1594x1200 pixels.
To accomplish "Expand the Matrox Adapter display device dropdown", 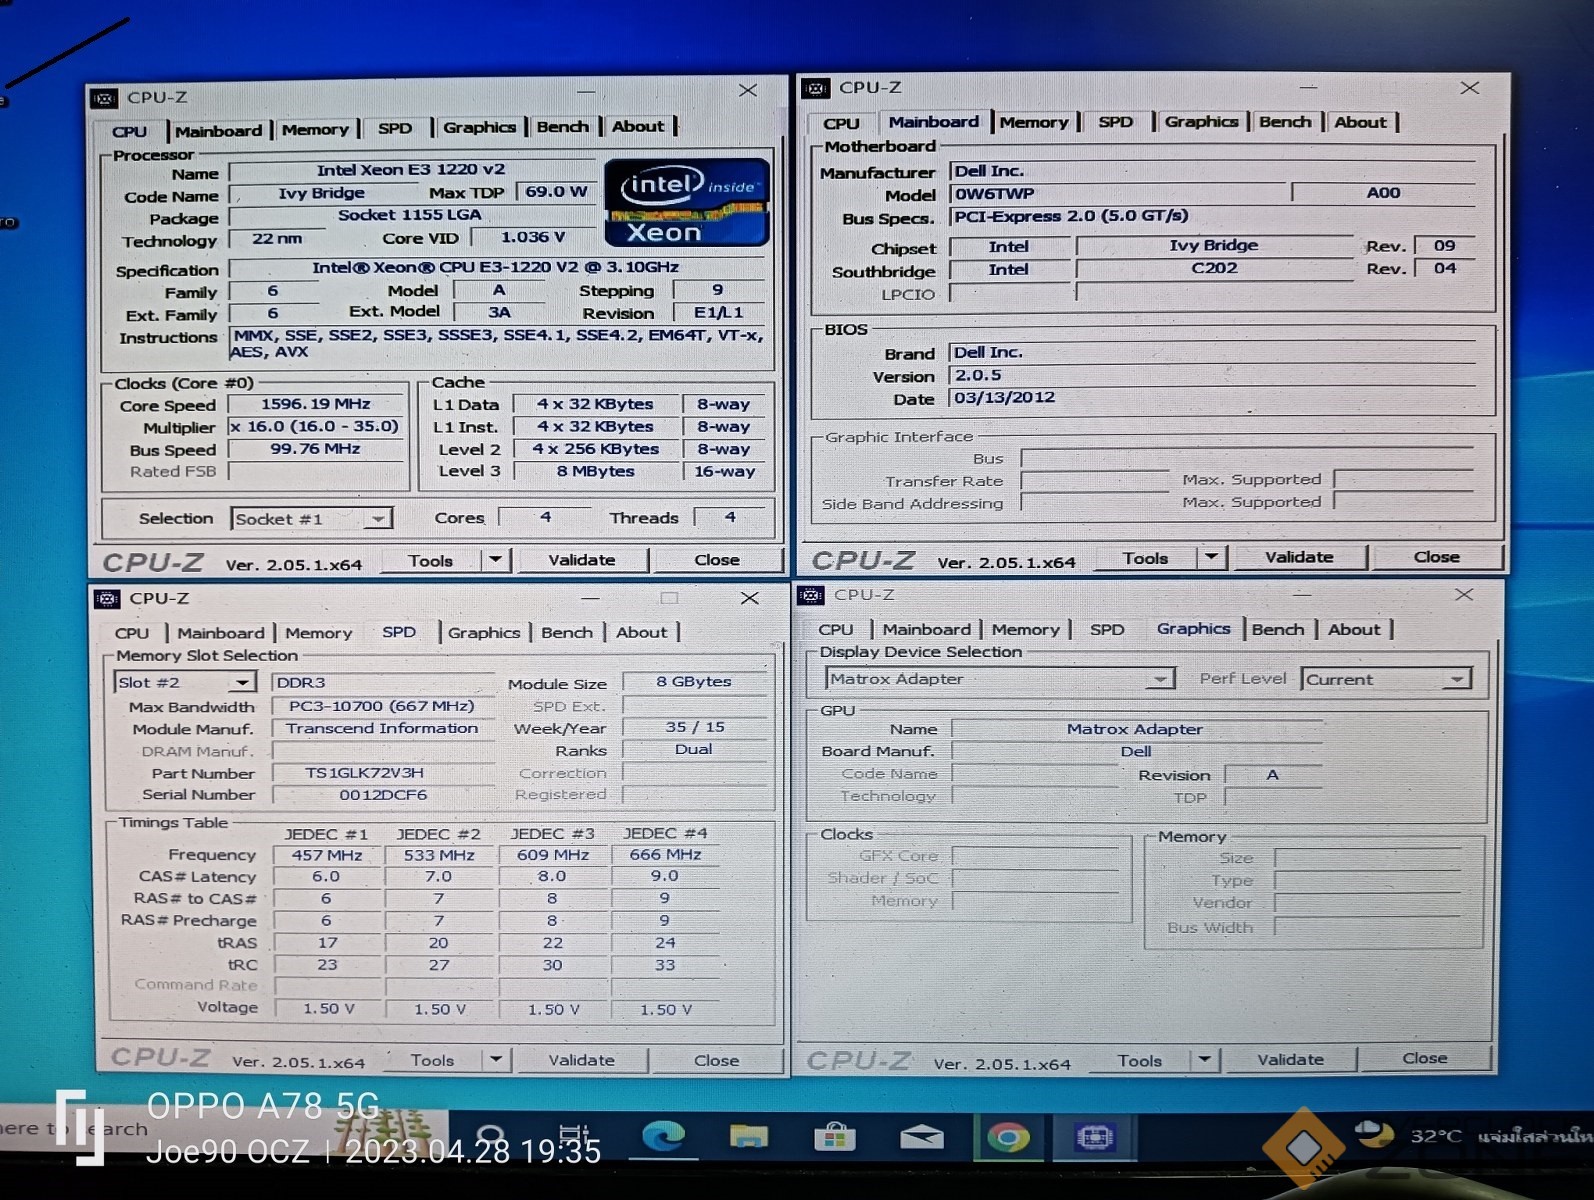I will (1159, 679).
